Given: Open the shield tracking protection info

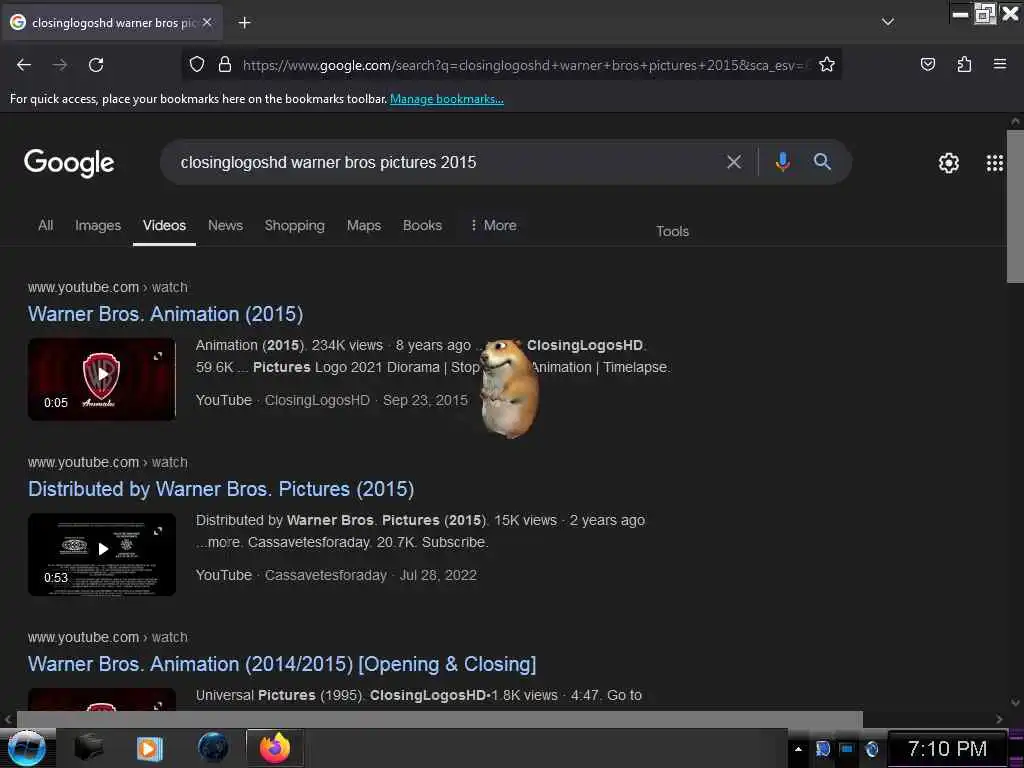Looking at the screenshot, I should [x=197, y=65].
